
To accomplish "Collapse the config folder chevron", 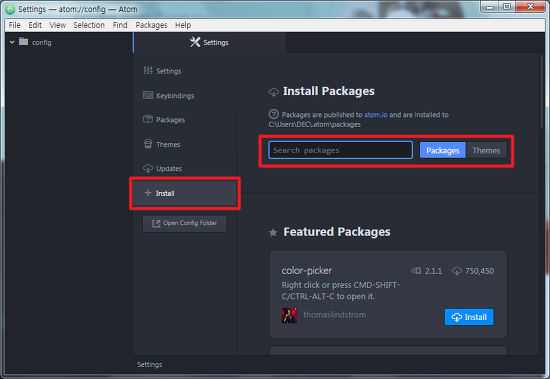I will click(12, 42).
